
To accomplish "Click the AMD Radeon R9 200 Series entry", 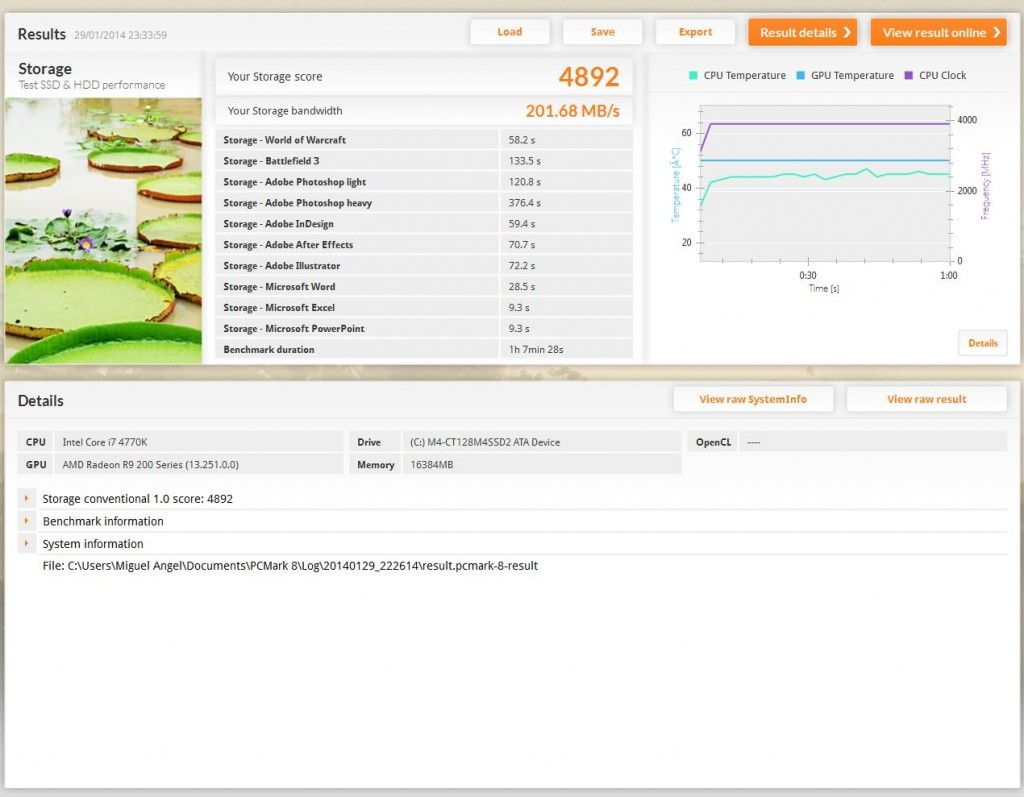I will (x=150, y=465).
